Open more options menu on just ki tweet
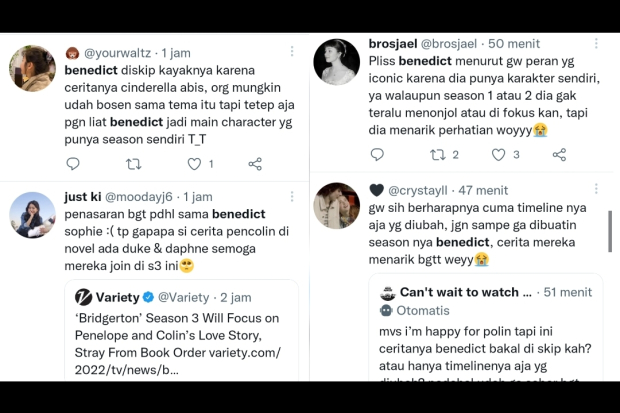Viewport: 620px width, 413px height. pos(292,197)
